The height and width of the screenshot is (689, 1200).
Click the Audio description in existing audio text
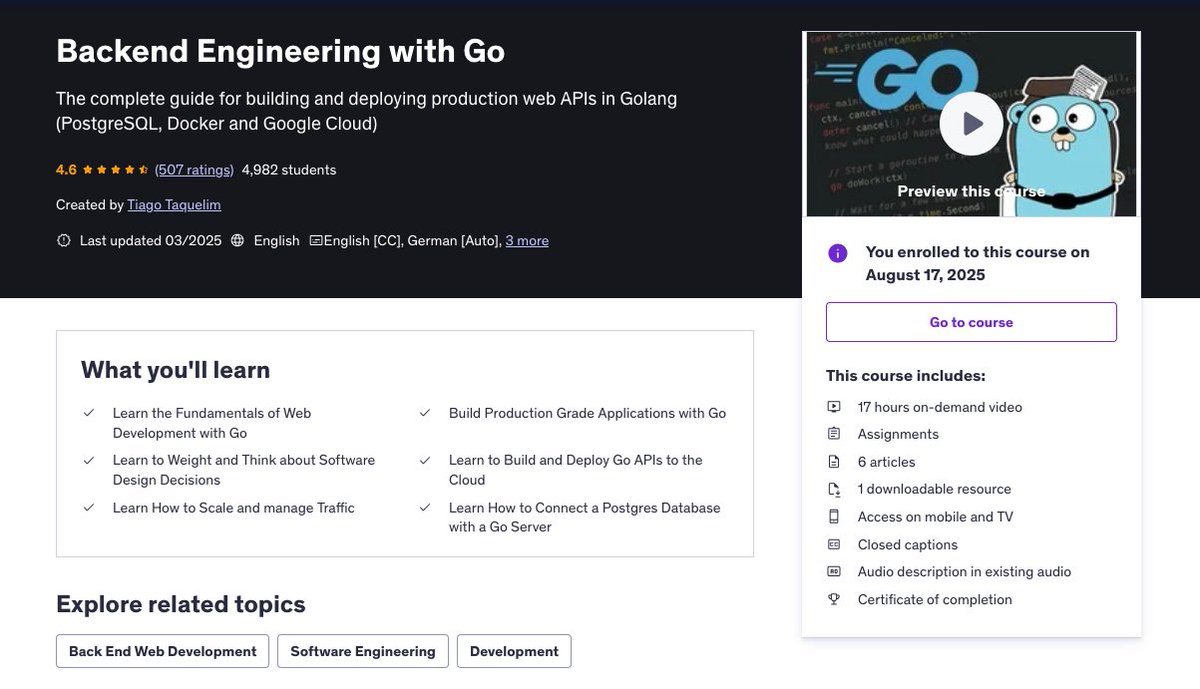click(x=964, y=572)
